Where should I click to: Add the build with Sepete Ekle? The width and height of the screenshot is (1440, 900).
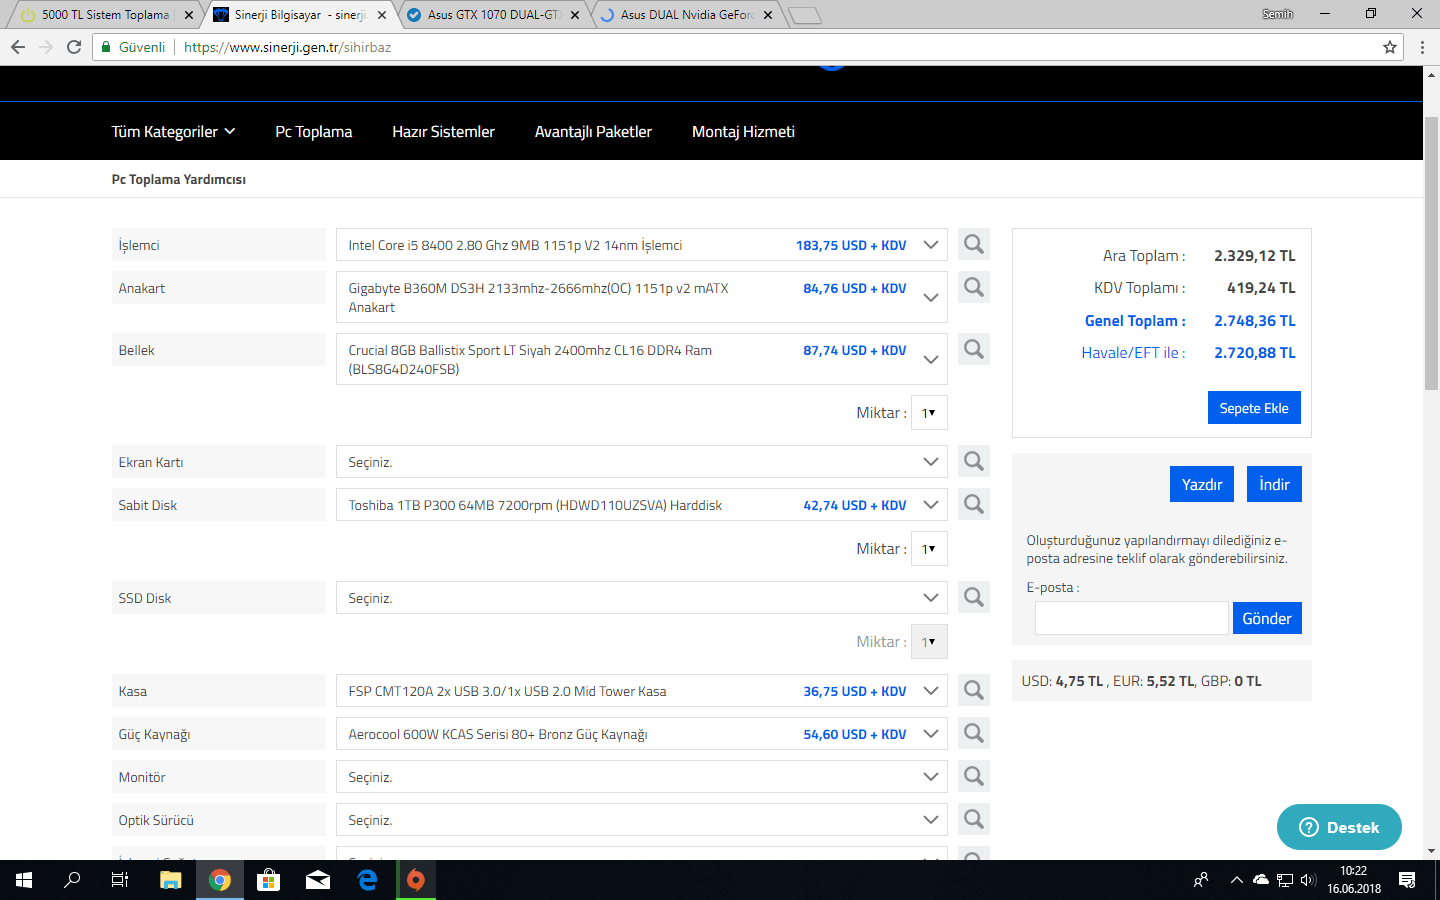[x=1254, y=408]
